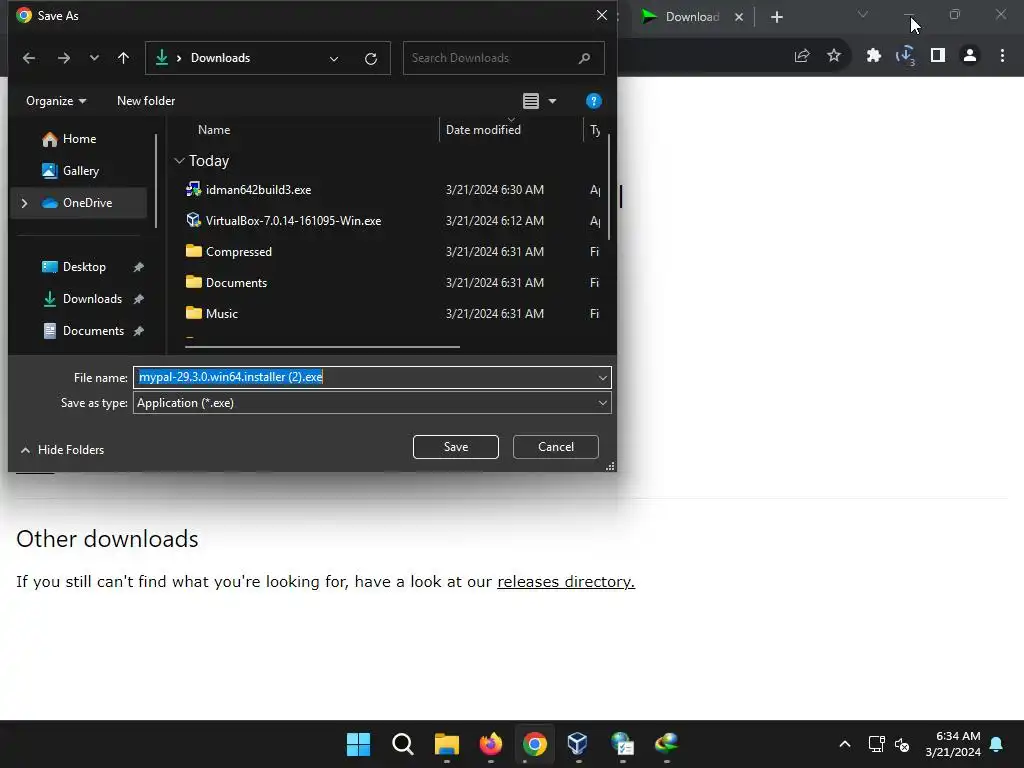Focus the Search Downloads field
Image resolution: width=1024 pixels, height=768 pixels.
504,58
